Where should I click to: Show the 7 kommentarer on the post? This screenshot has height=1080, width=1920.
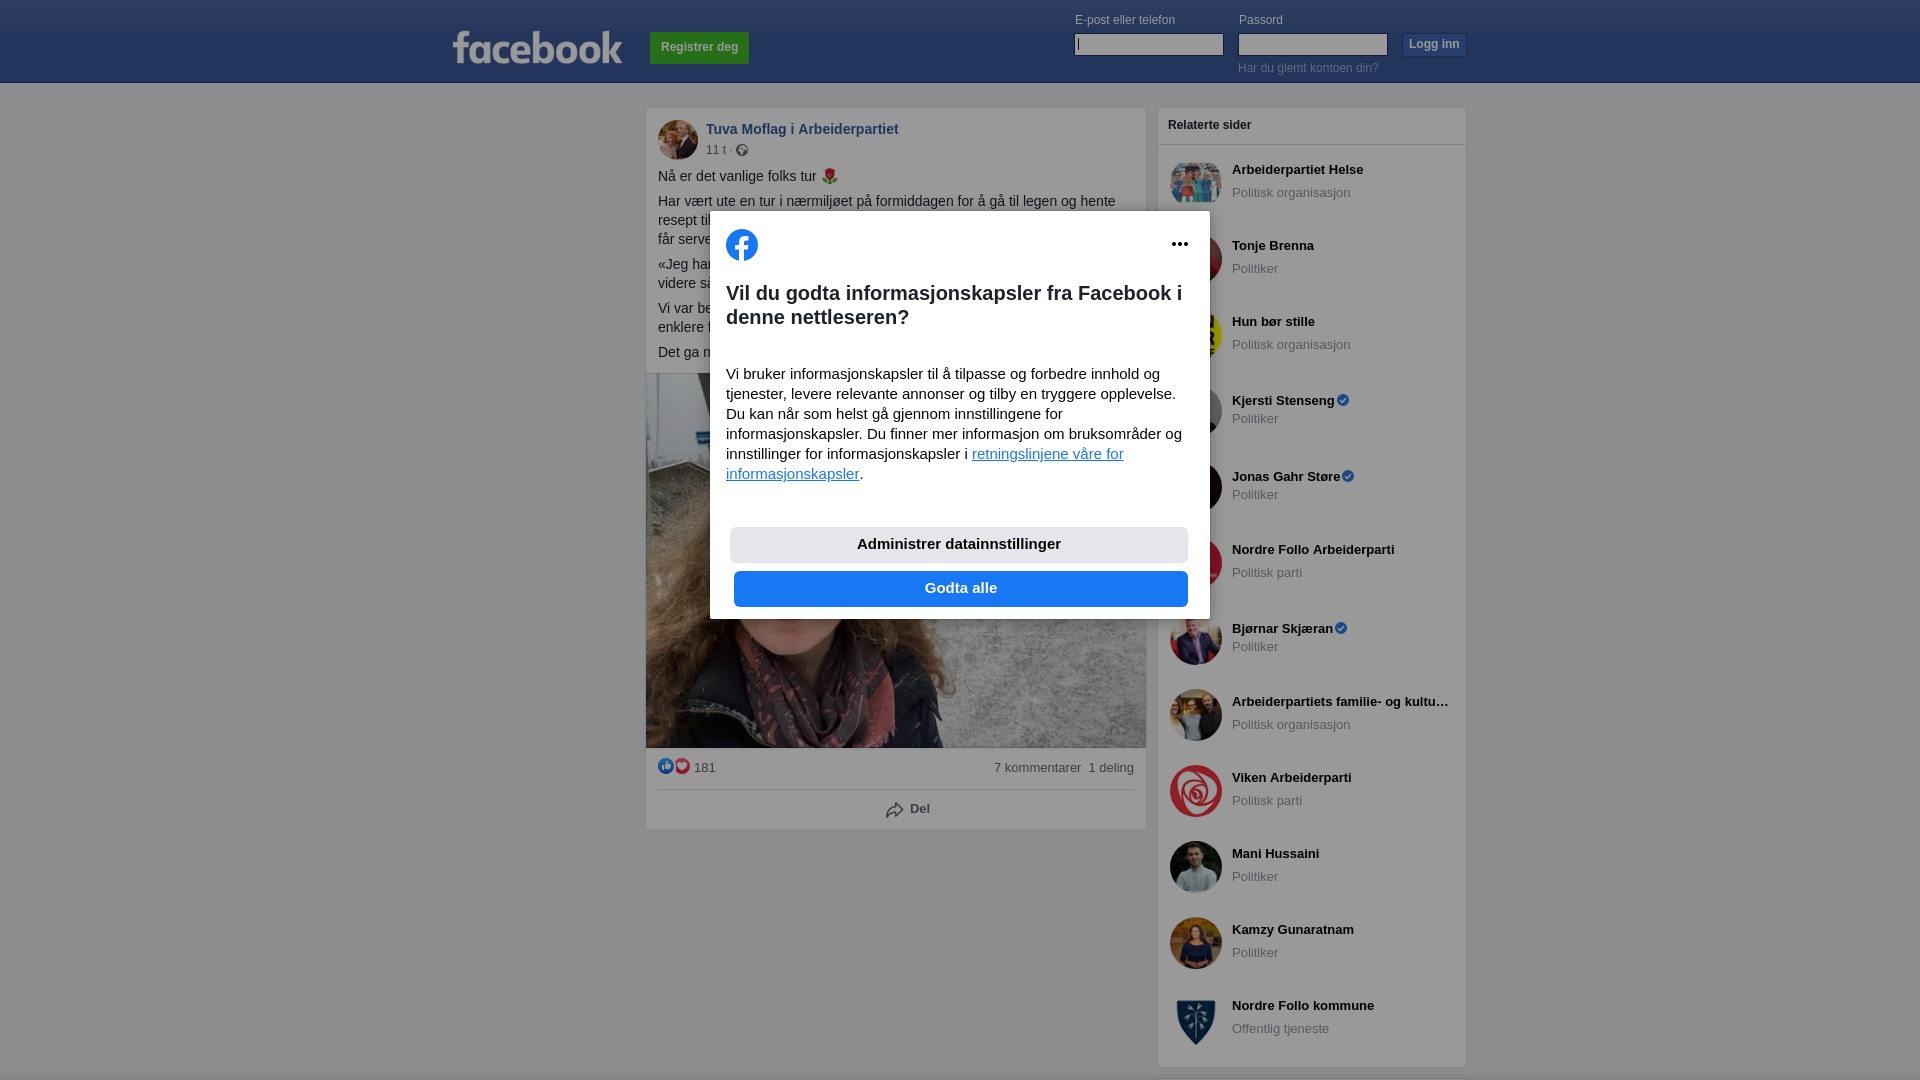pyautogui.click(x=1037, y=768)
